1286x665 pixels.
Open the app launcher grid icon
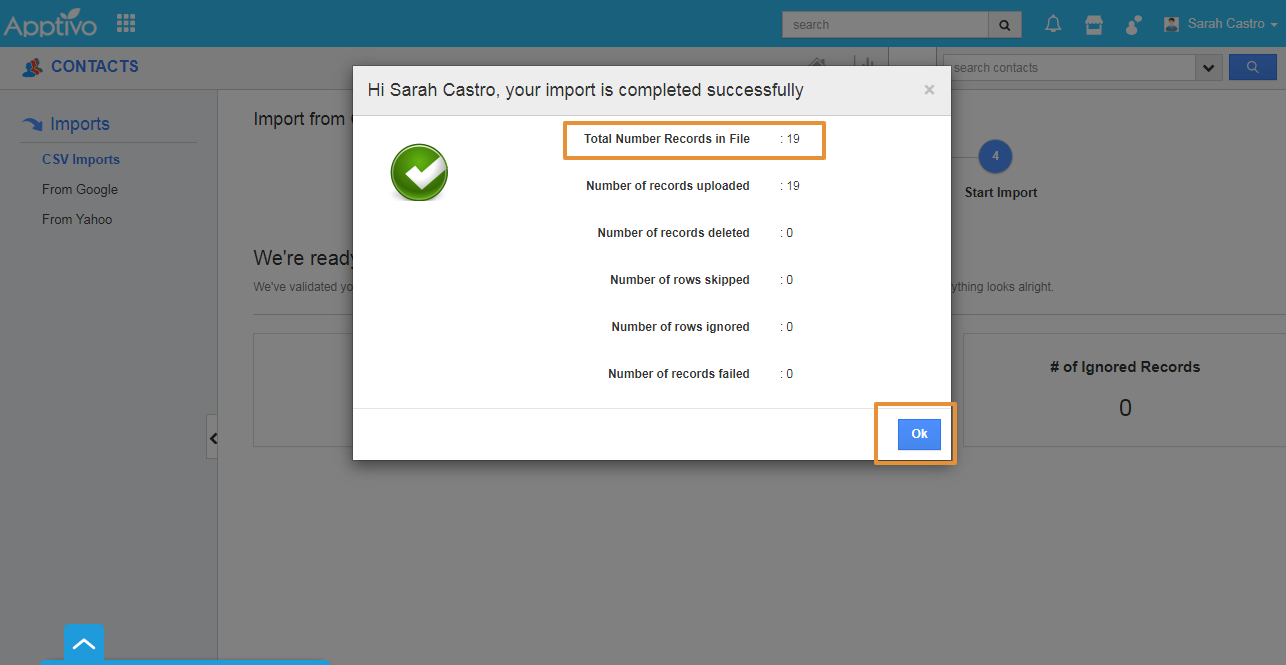pos(126,22)
